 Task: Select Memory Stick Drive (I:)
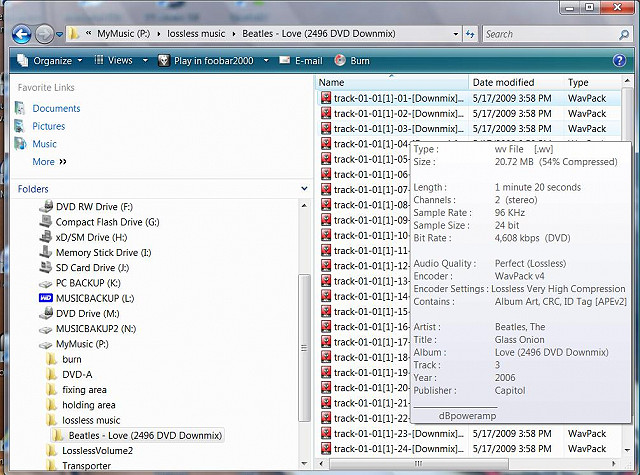coord(103,253)
